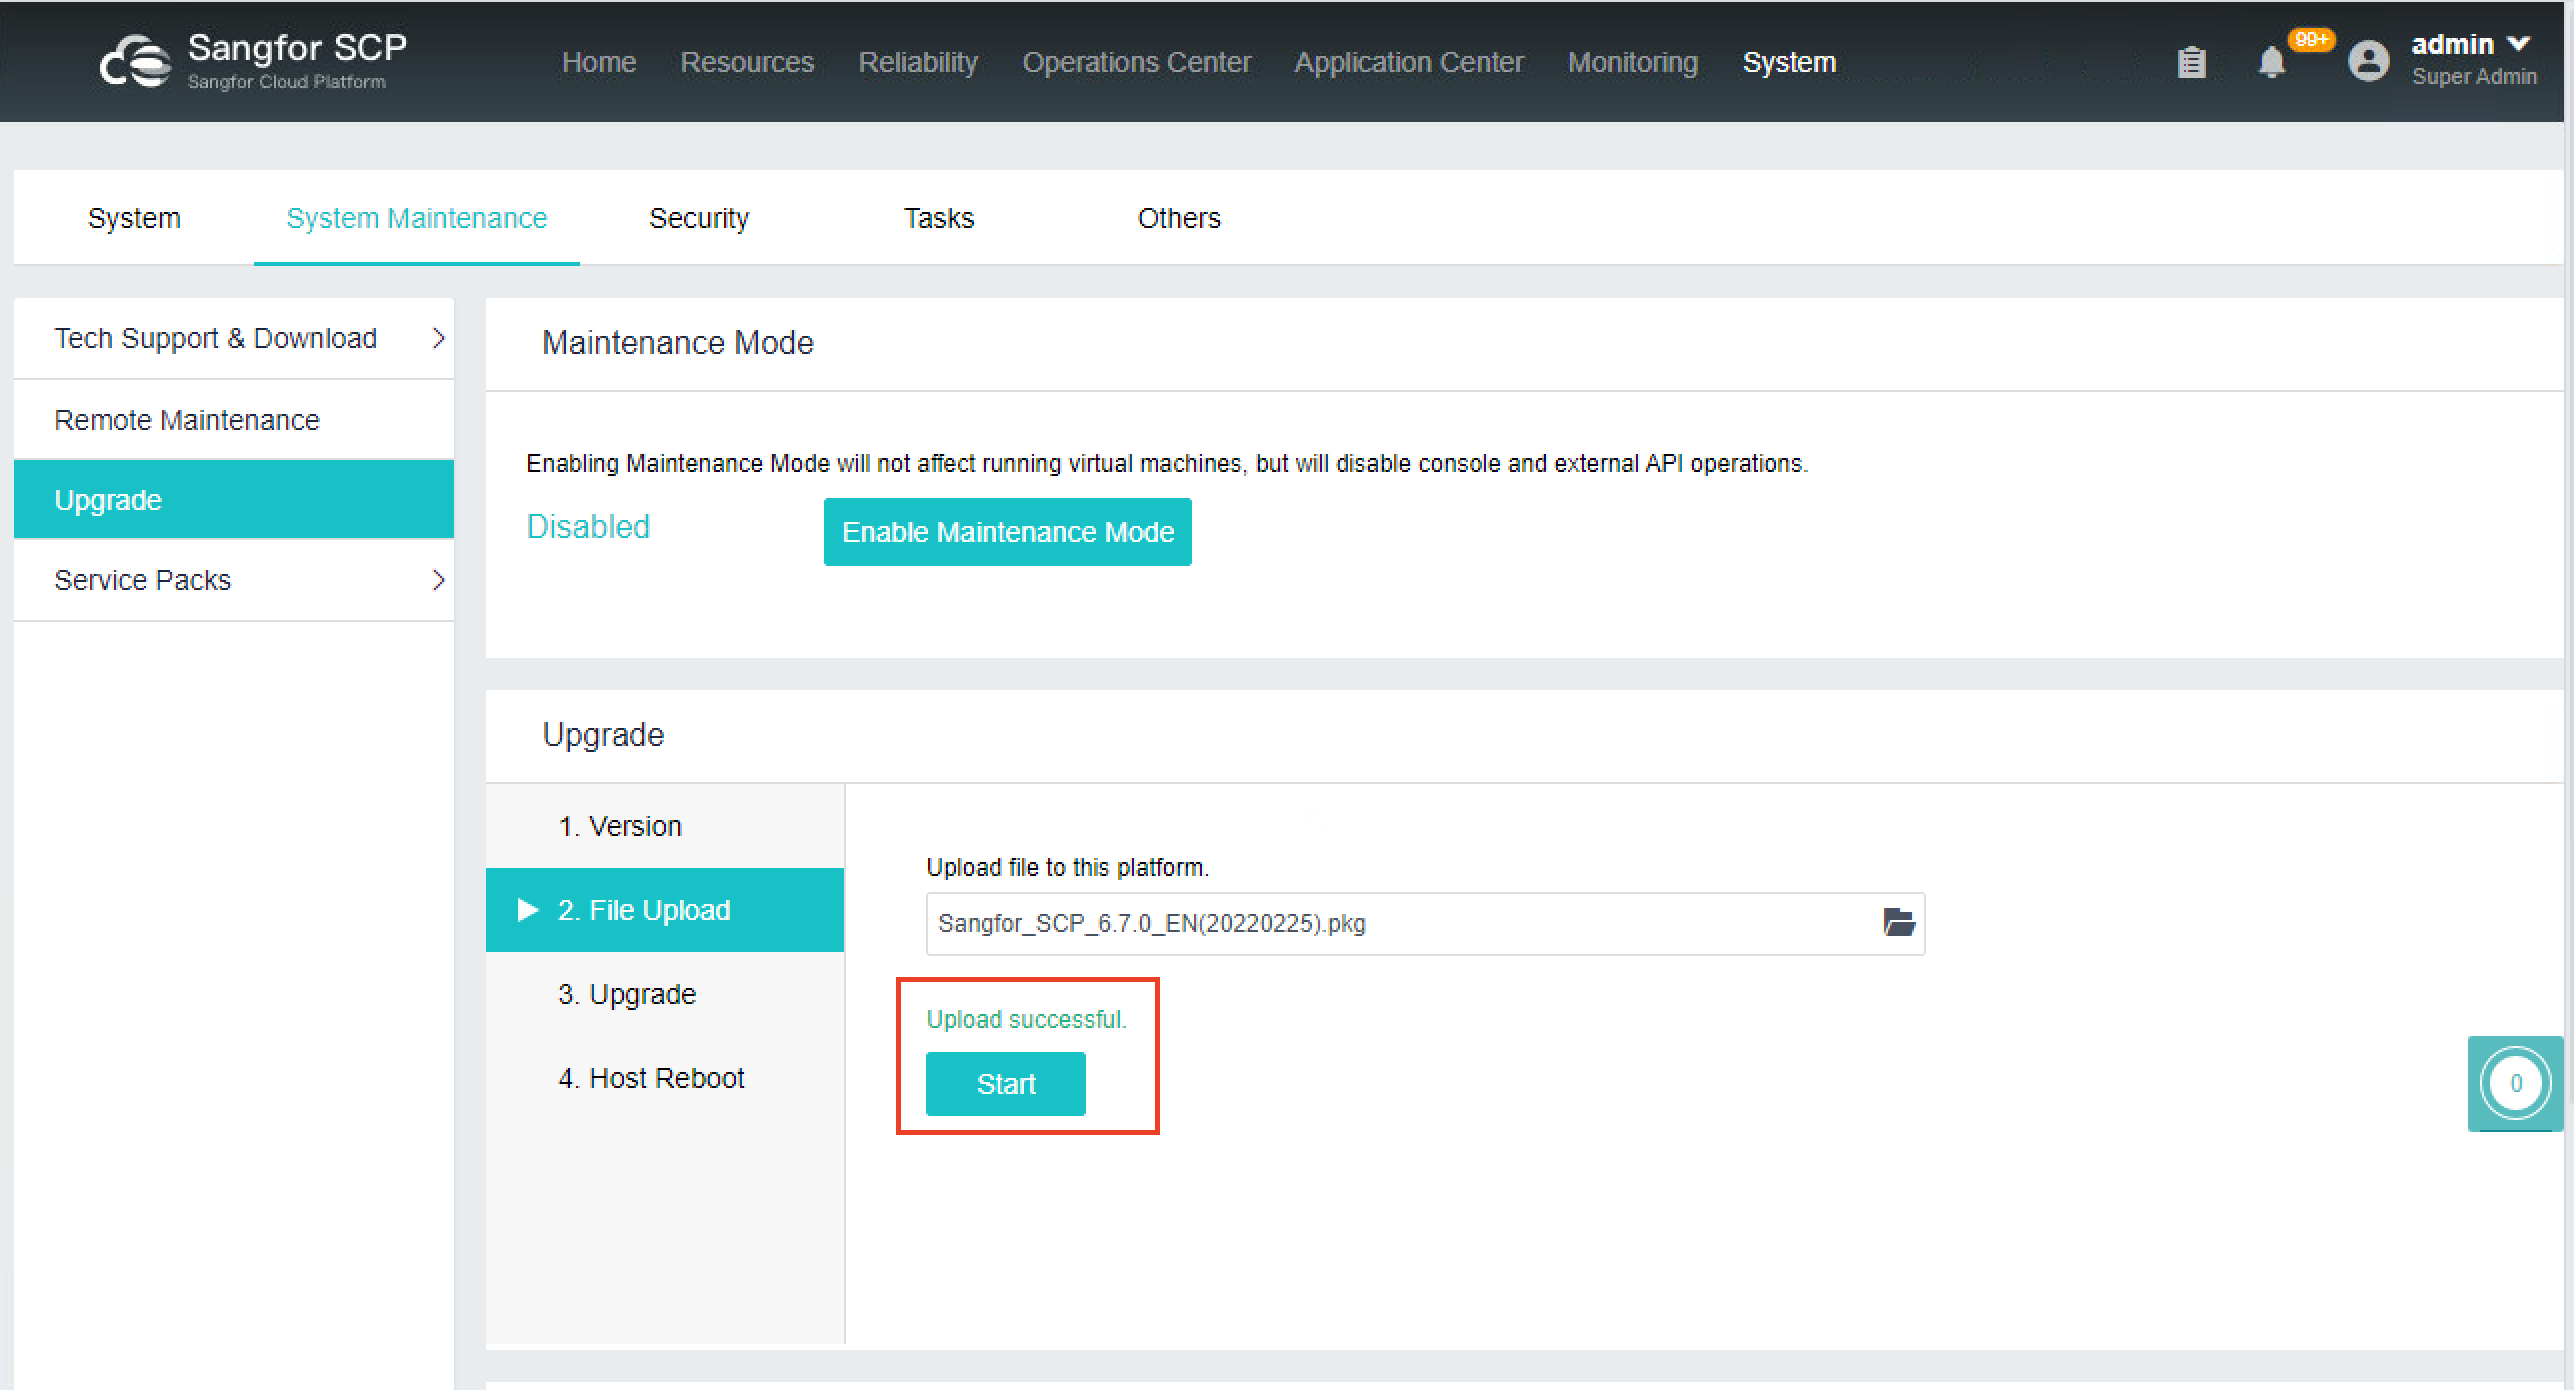The height and width of the screenshot is (1390, 2574).
Task: Select Service Packs in sidebar
Action: pyautogui.click(x=234, y=580)
